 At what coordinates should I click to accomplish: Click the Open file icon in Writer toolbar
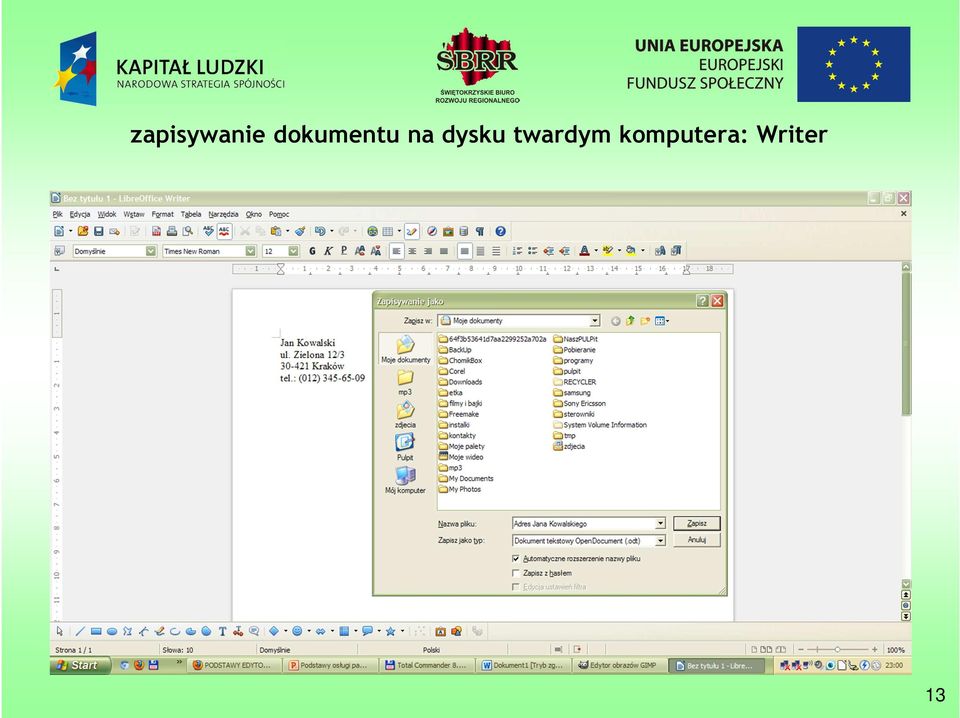click(83, 231)
